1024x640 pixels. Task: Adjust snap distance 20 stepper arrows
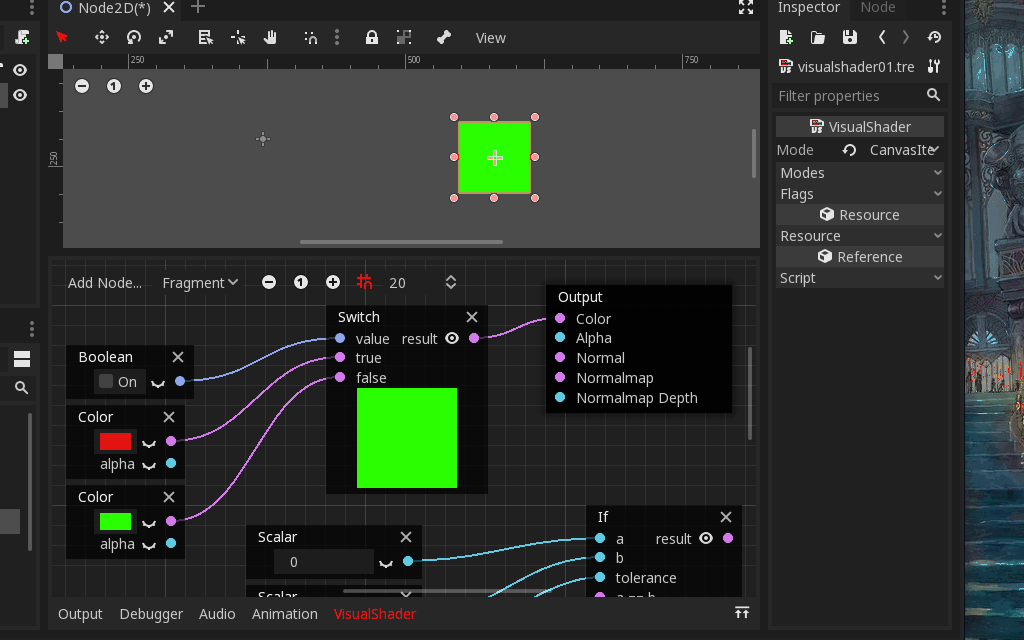pos(451,282)
